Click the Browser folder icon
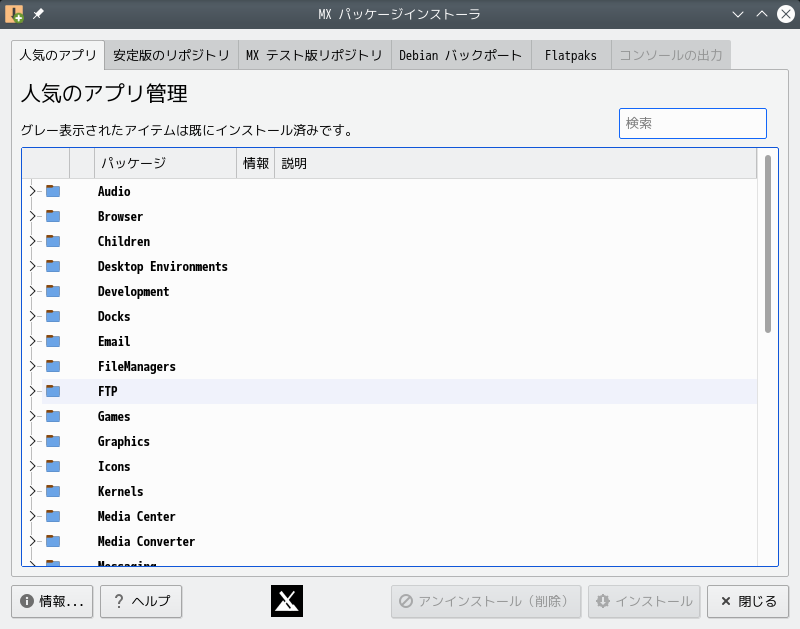Image resolution: width=800 pixels, height=629 pixels. click(53, 216)
